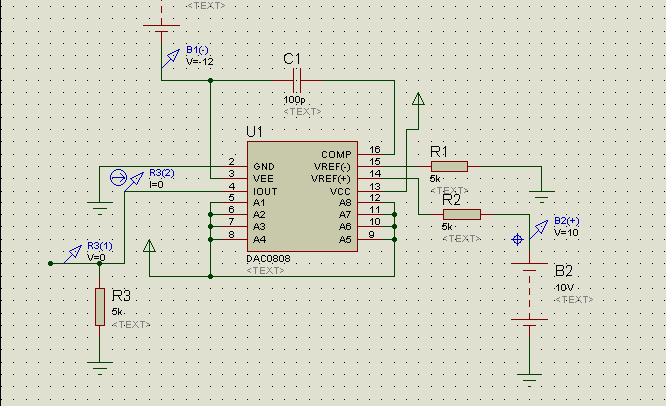This screenshot has width=666, height=406.
Task: Click the 10V battery value text
Action: click(565, 288)
